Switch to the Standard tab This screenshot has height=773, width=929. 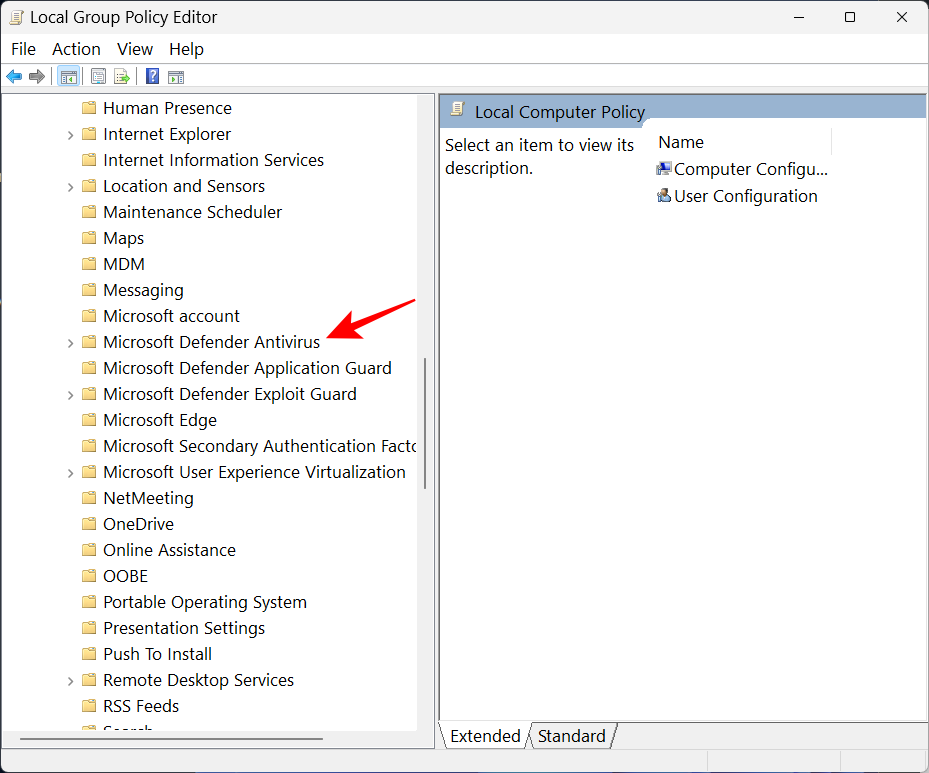[571, 736]
